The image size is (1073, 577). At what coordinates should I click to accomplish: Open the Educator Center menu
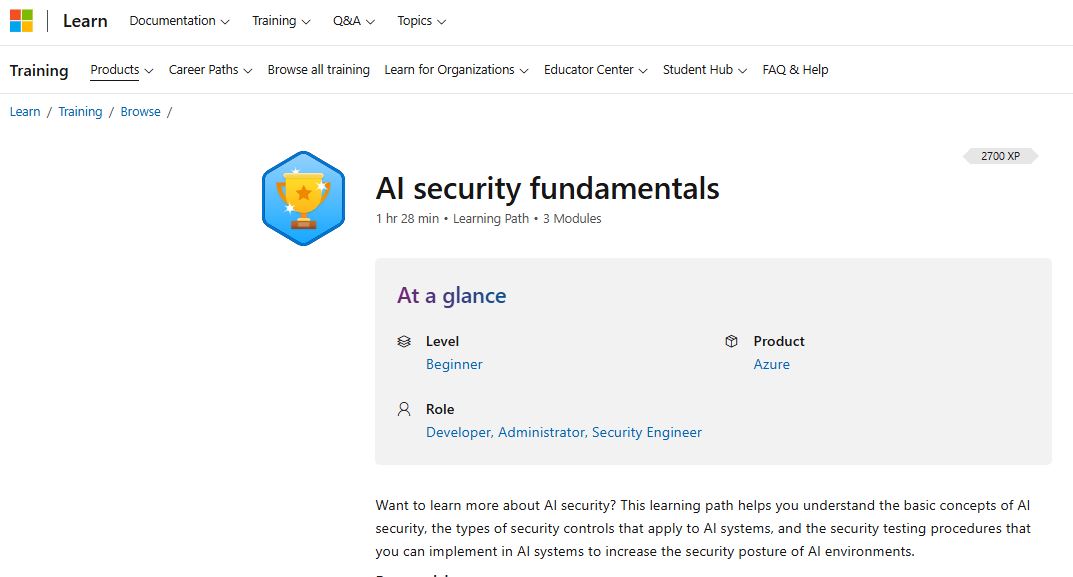click(595, 70)
